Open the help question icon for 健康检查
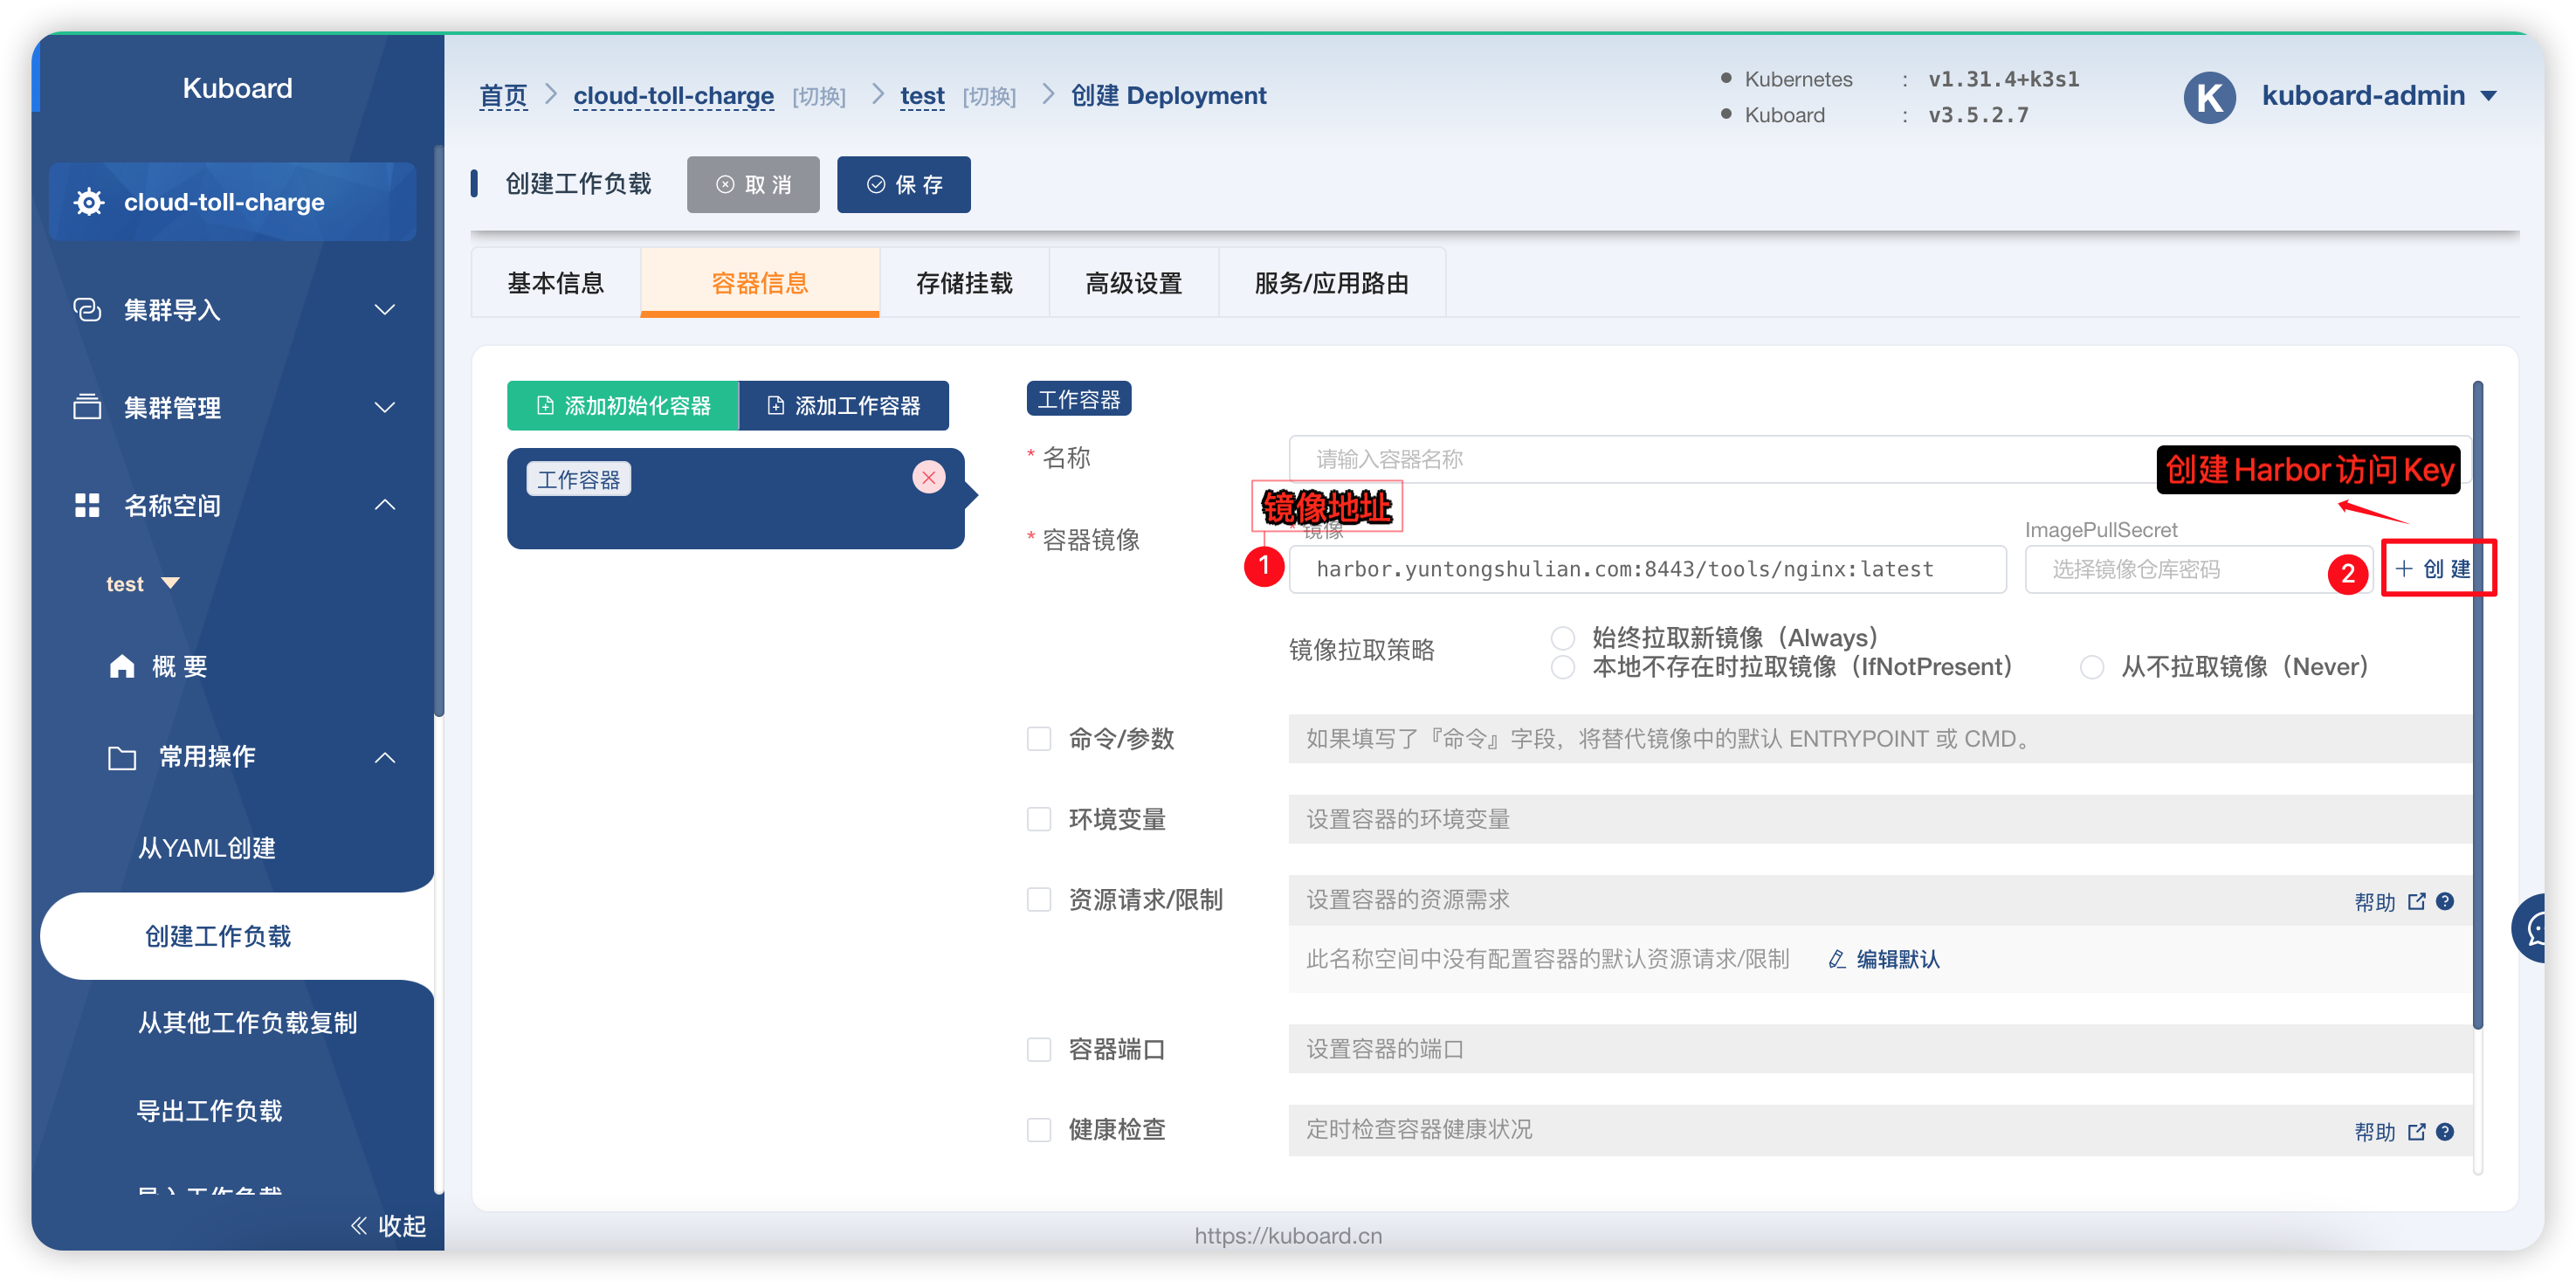The image size is (2576, 1282). point(2445,1132)
